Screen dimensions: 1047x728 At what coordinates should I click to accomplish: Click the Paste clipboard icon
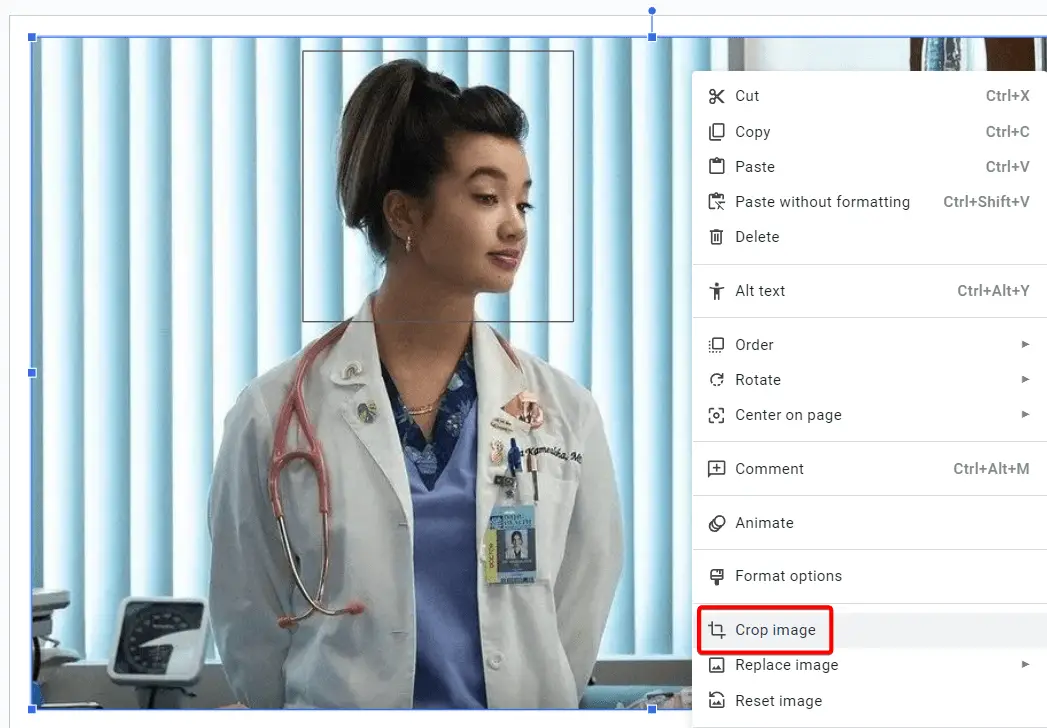point(716,166)
